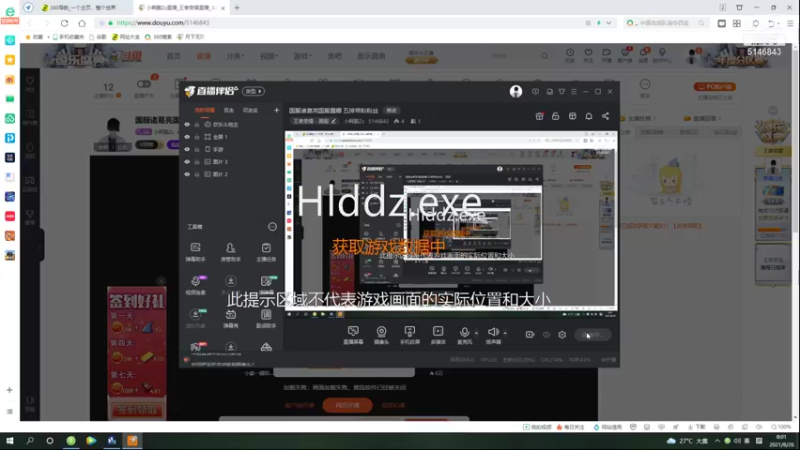Click the orange 网页开播 button
Image resolution: width=800 pixels, height=450 pixels.
click(347, 406)
